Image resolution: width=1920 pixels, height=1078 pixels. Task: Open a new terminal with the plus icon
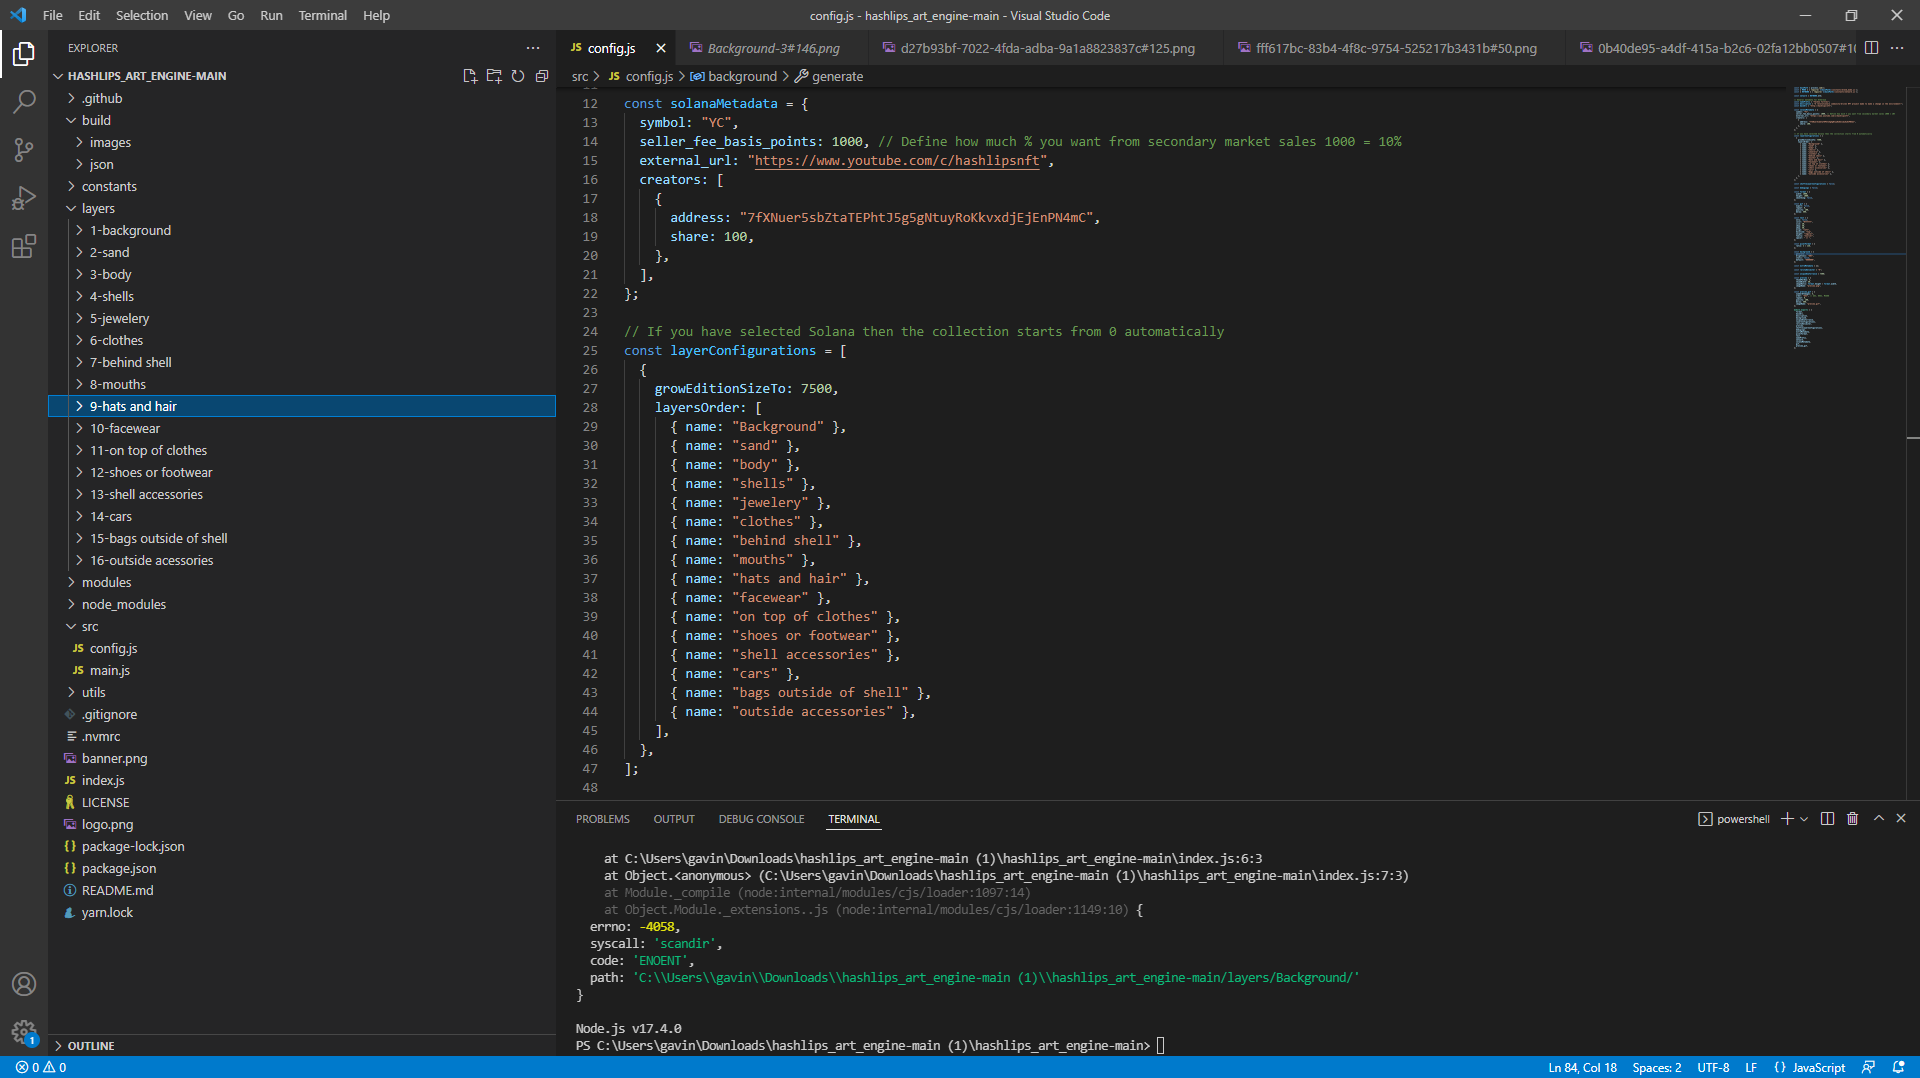click(1786, 818)
